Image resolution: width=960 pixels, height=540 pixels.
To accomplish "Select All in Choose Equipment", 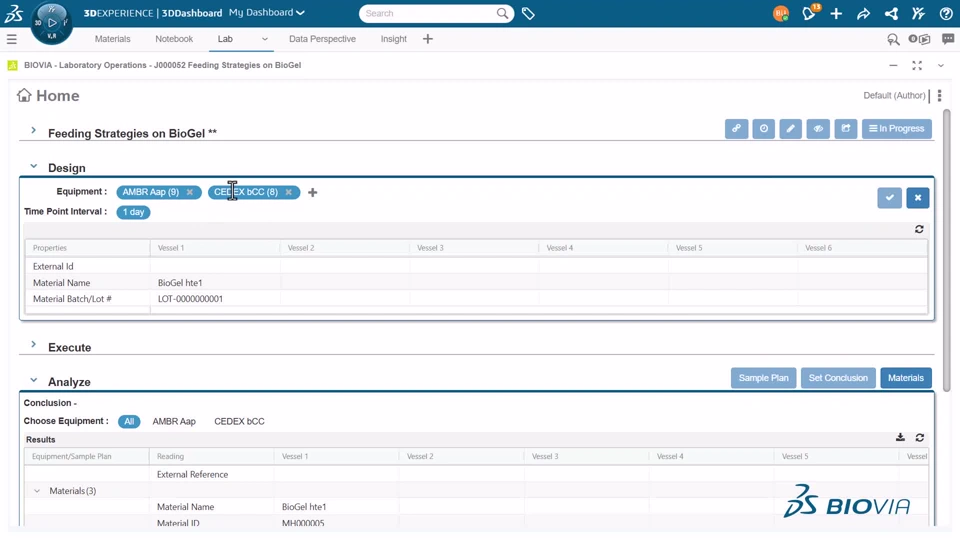I will pos(129,421).
